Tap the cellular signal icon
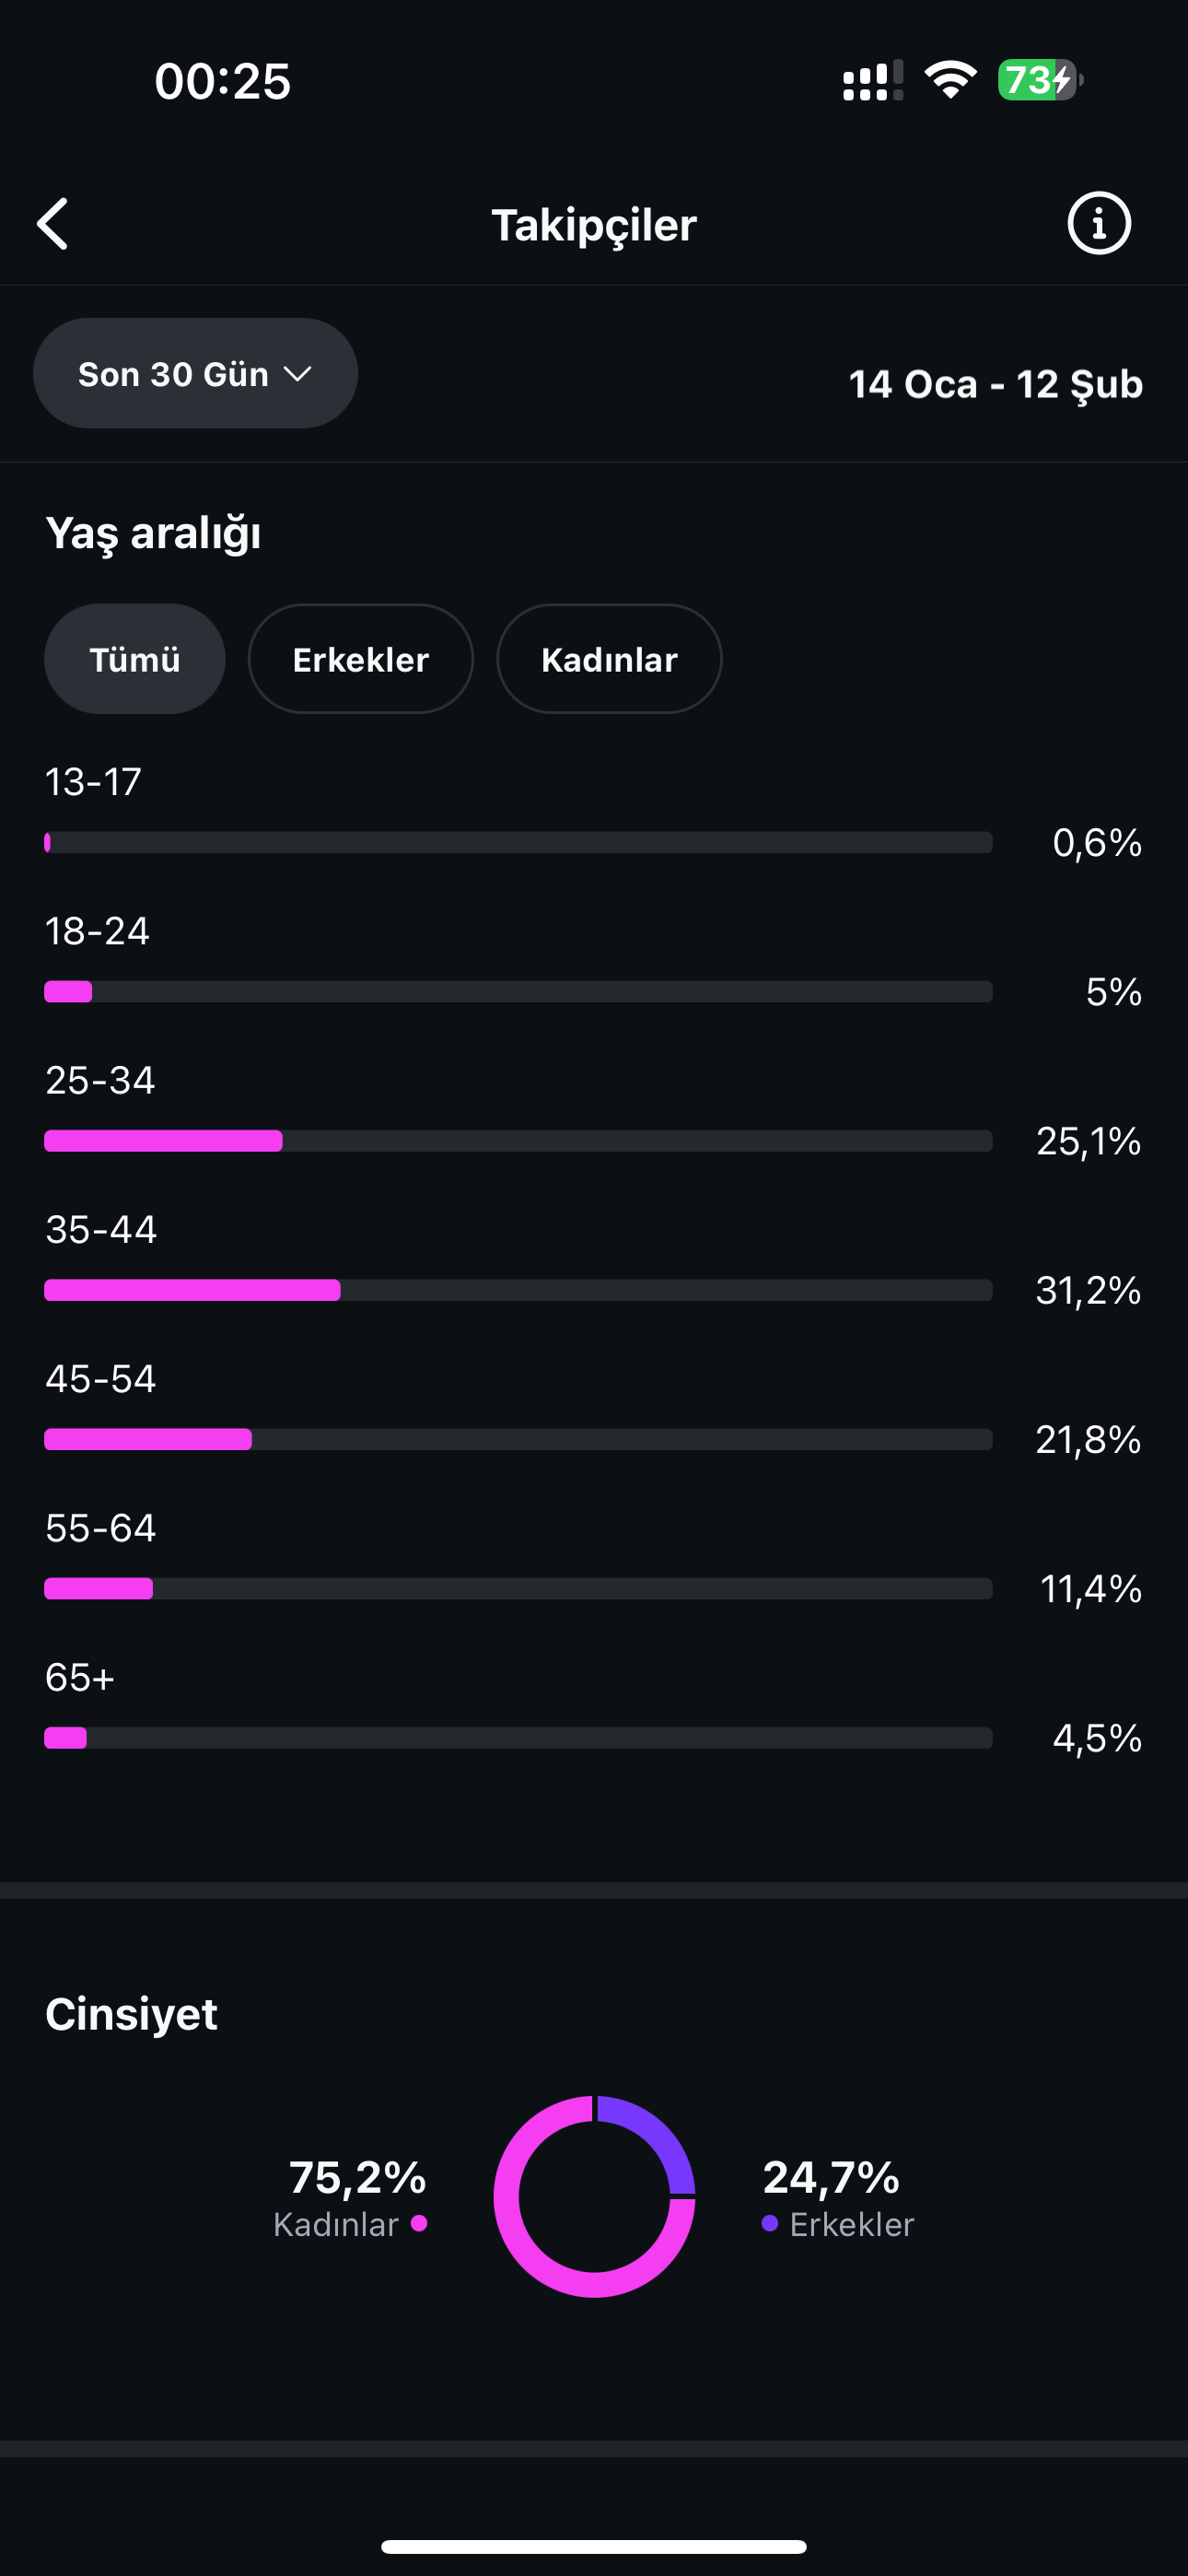Viewport: 1188px width, 2576px height. 873,80
